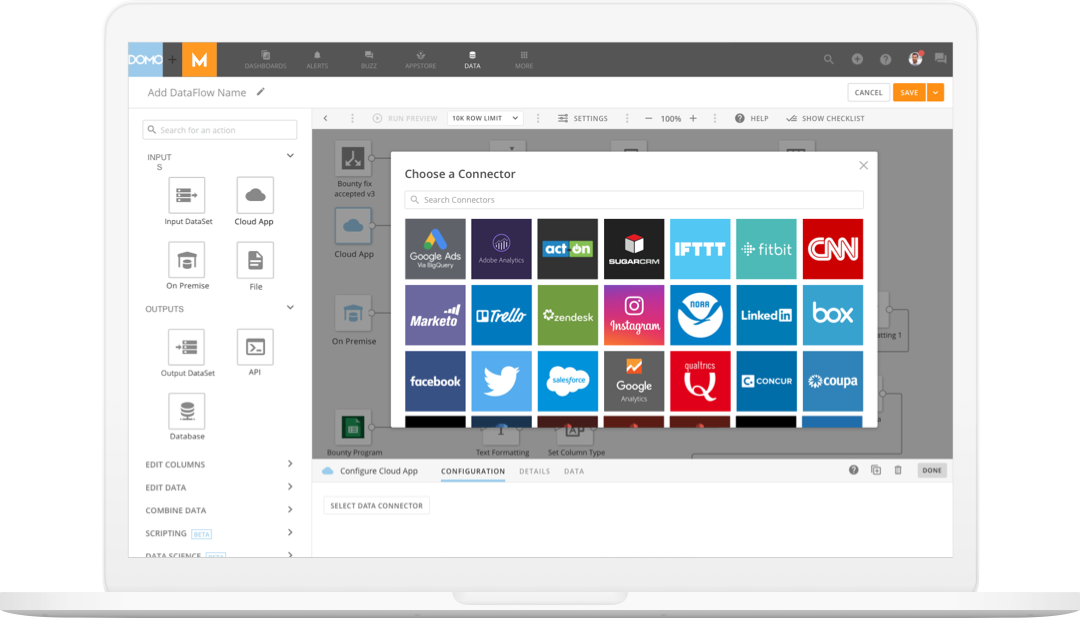Select the Google Ads connector tile
Image resolution: width=1080 pixels, height=618 pixels.
[435, 249]
